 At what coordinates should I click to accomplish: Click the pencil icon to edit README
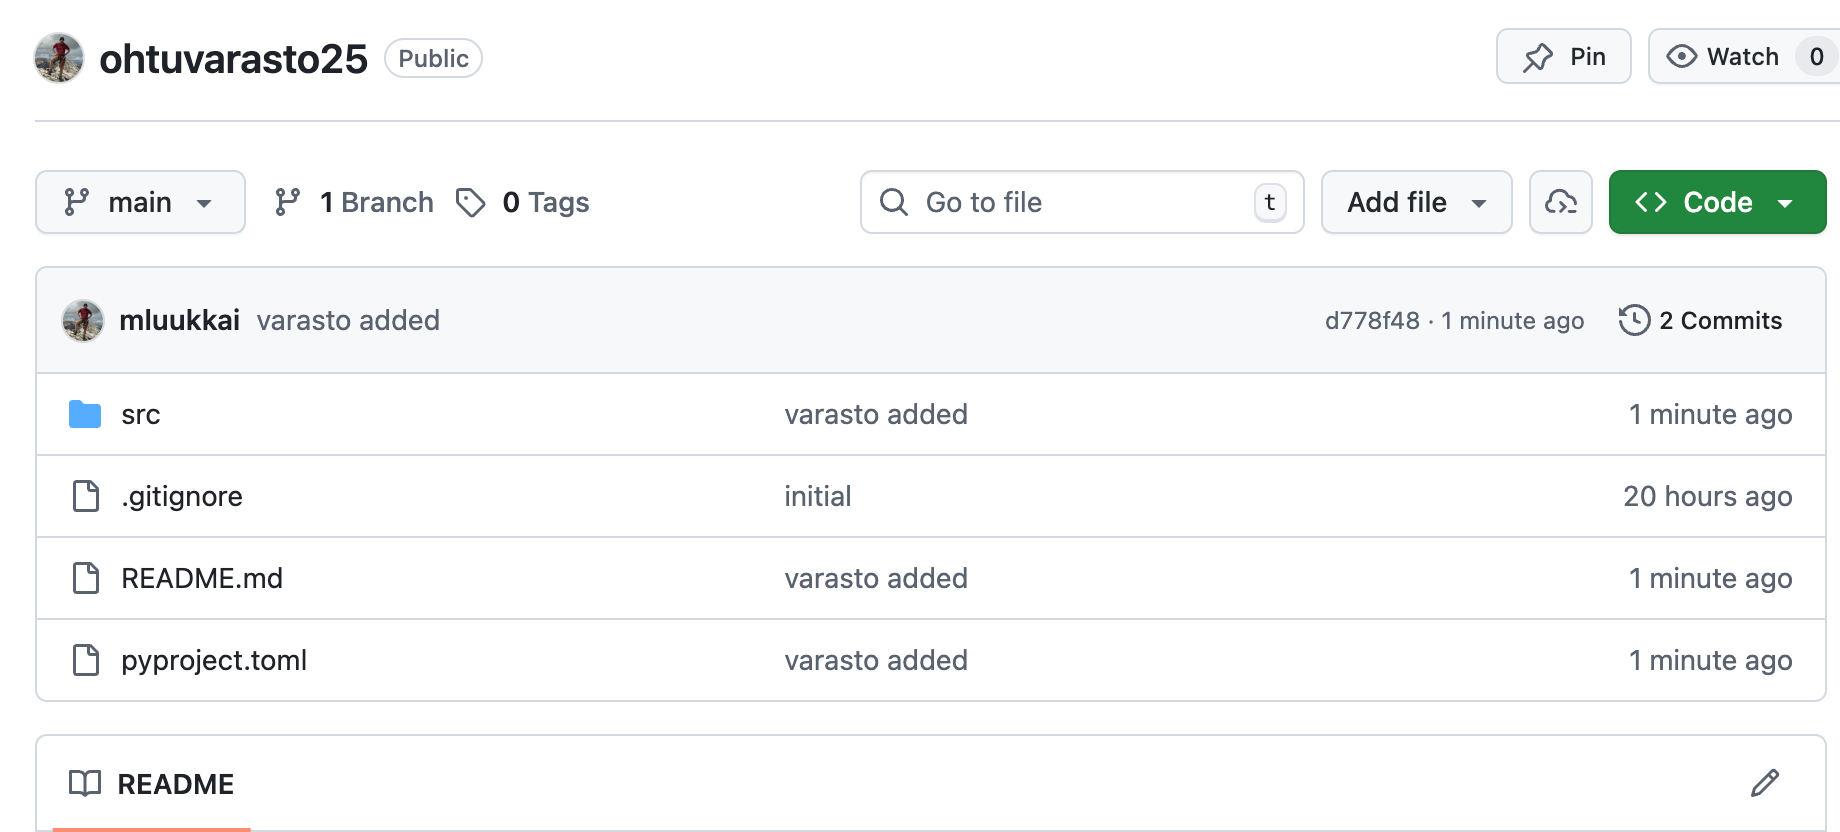coord(1765,783)
